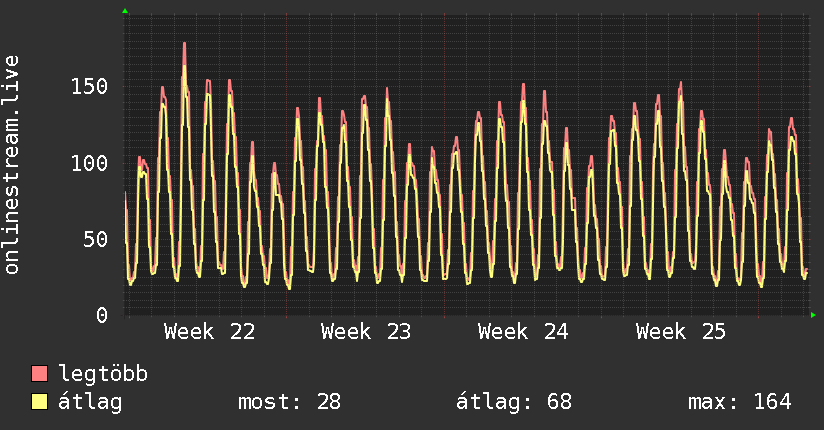Click the onlinestream.live vertical axis title
The image size is (824, 430).
(x=12, y=165)
